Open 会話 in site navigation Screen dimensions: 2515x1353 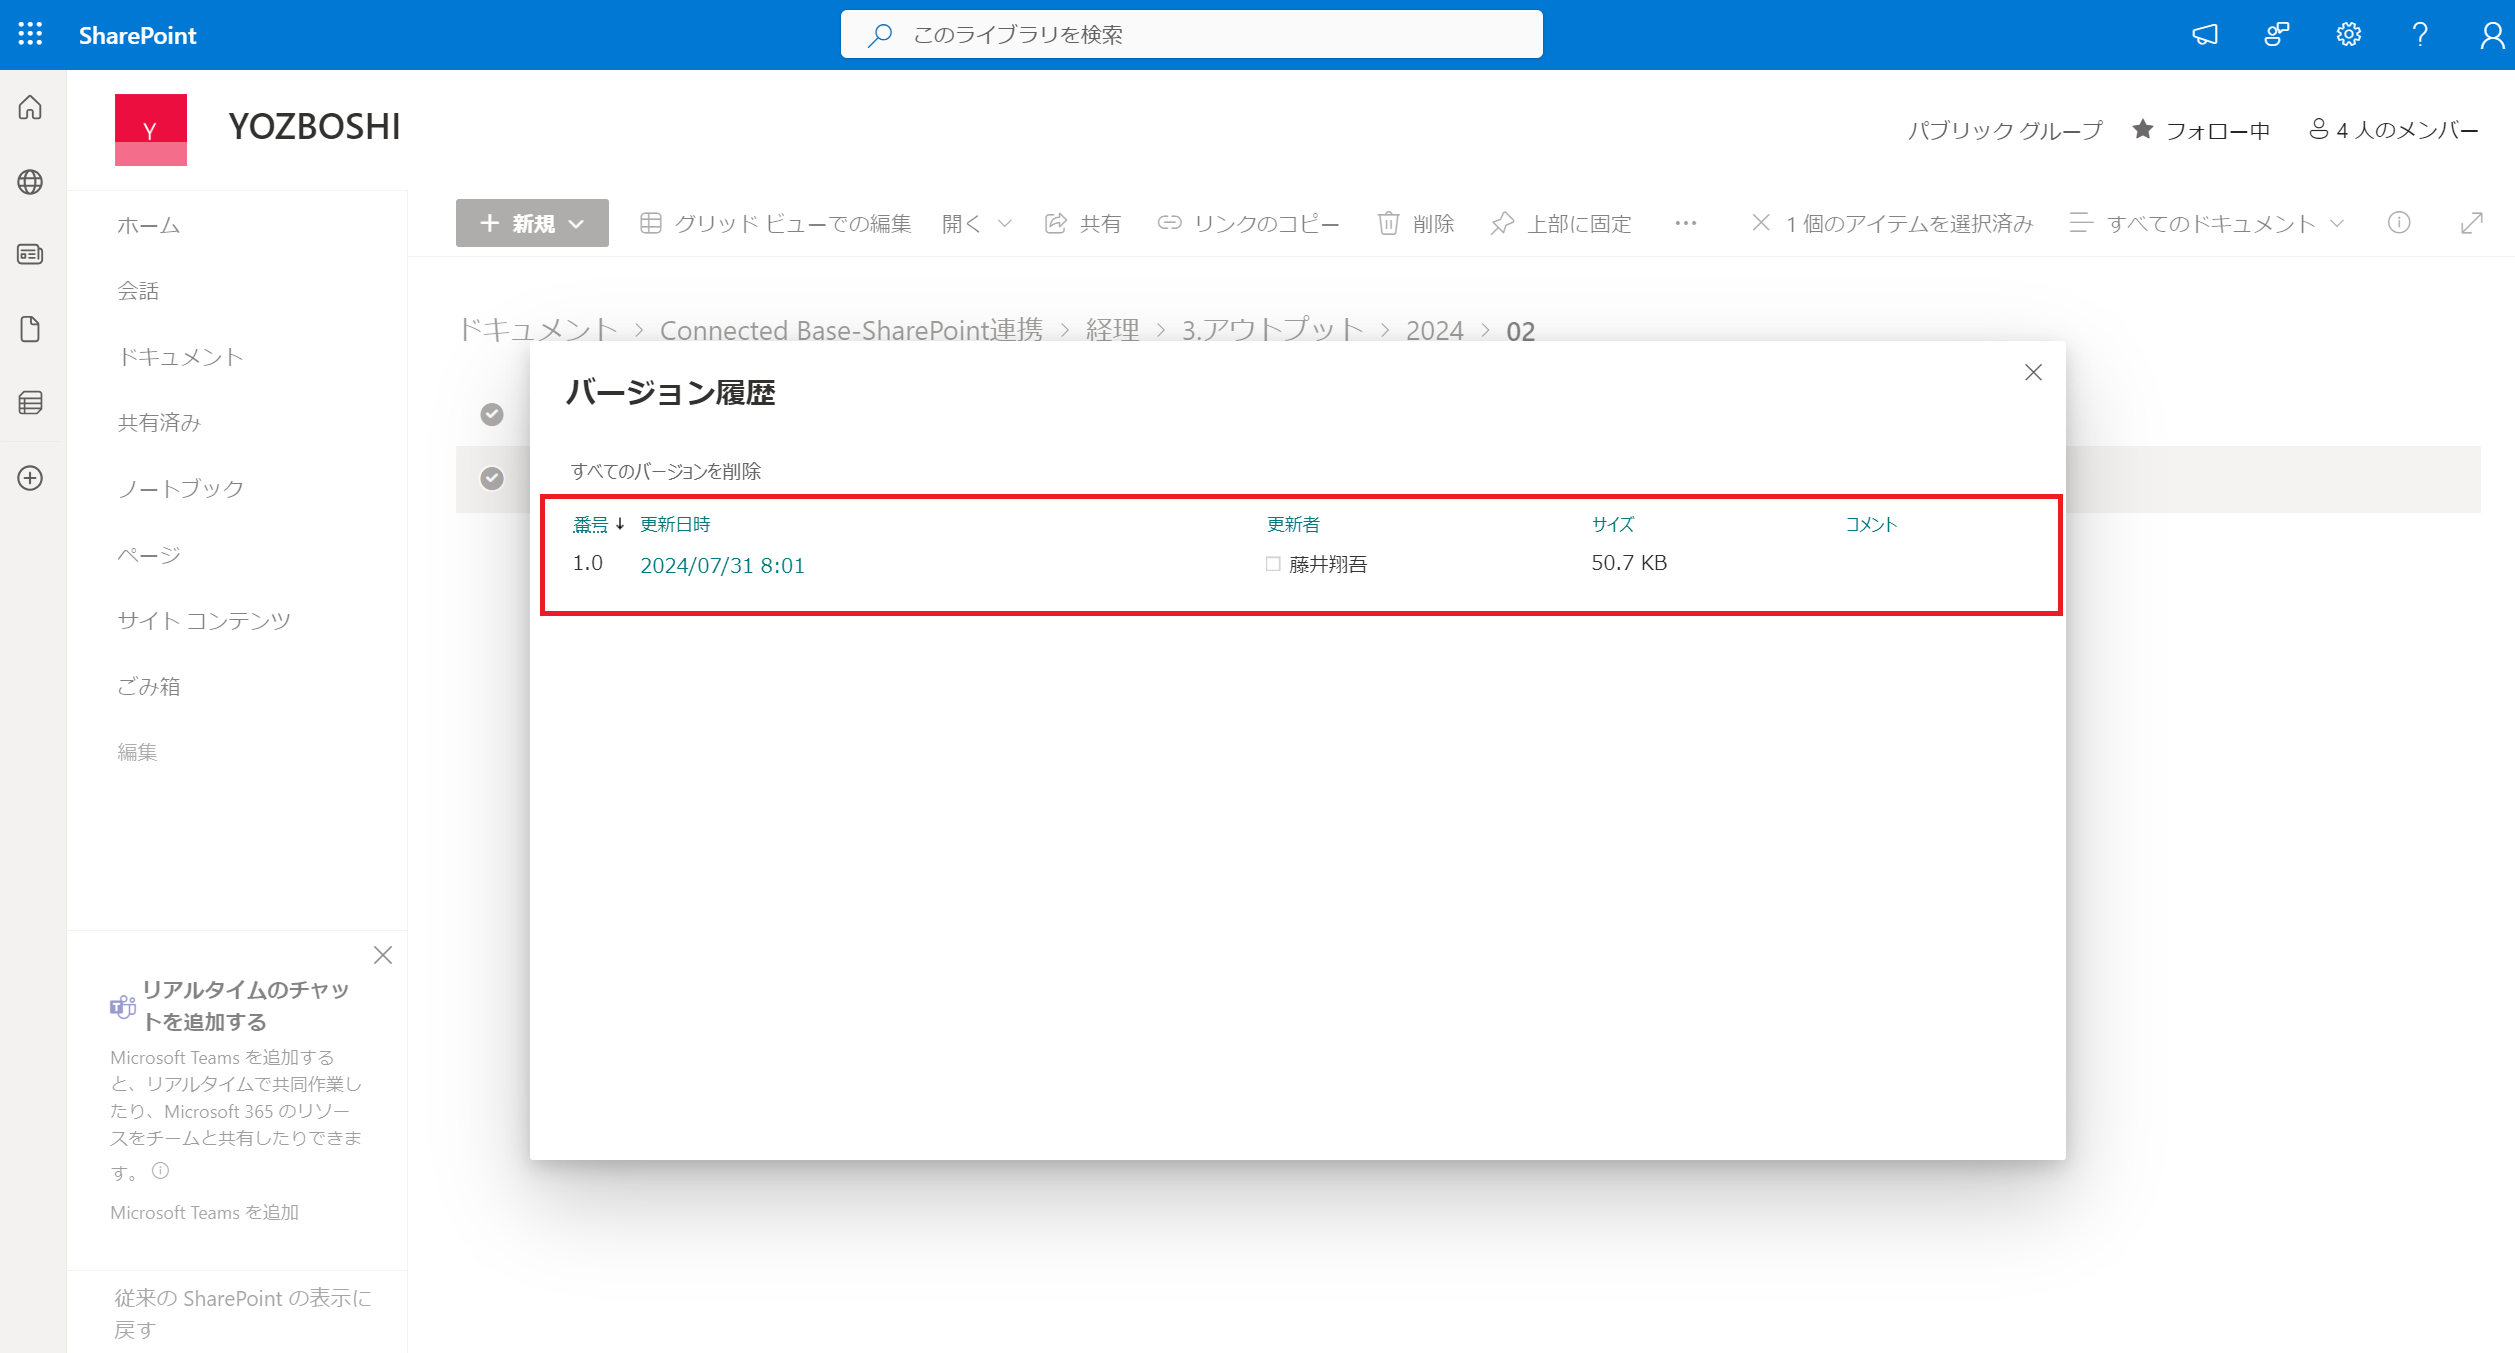pos(138,291)
